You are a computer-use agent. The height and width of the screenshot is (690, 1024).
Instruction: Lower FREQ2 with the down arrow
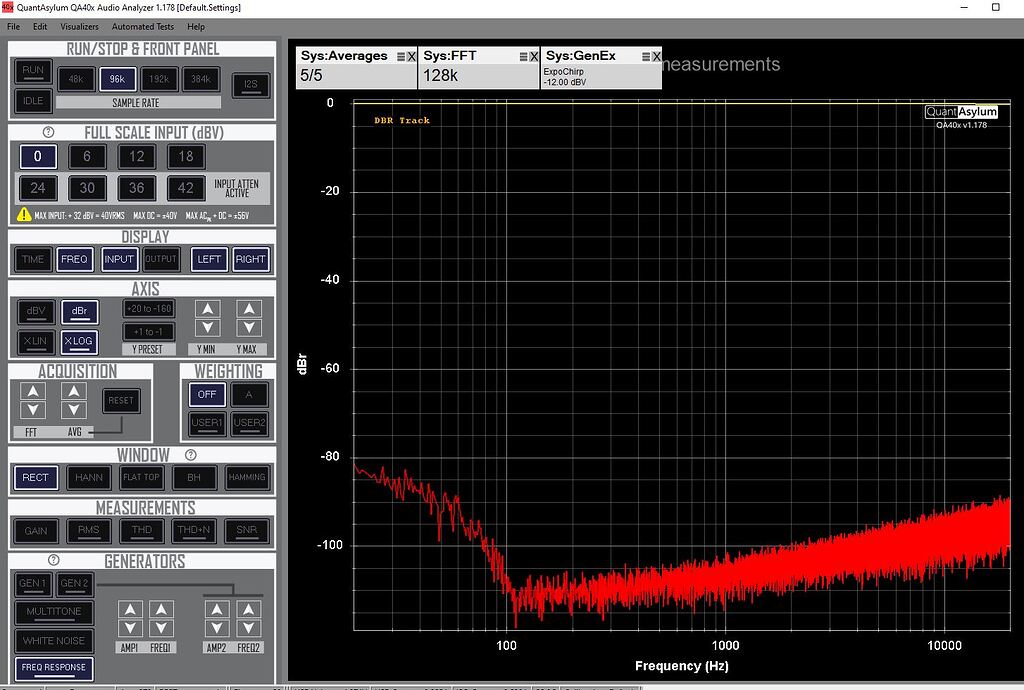click(250, 628)
